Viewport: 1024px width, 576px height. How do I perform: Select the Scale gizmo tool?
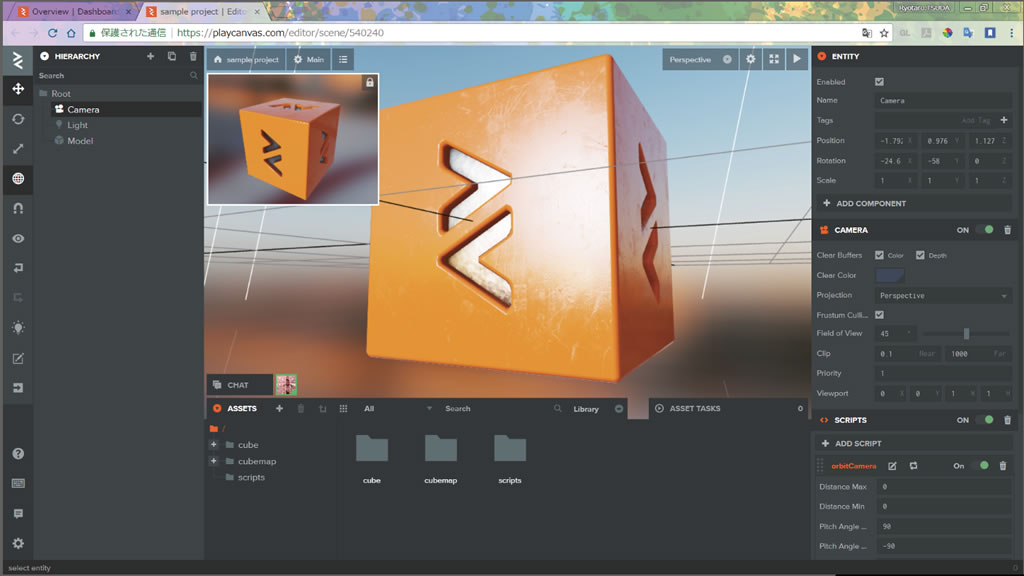(x=18, y=149)
